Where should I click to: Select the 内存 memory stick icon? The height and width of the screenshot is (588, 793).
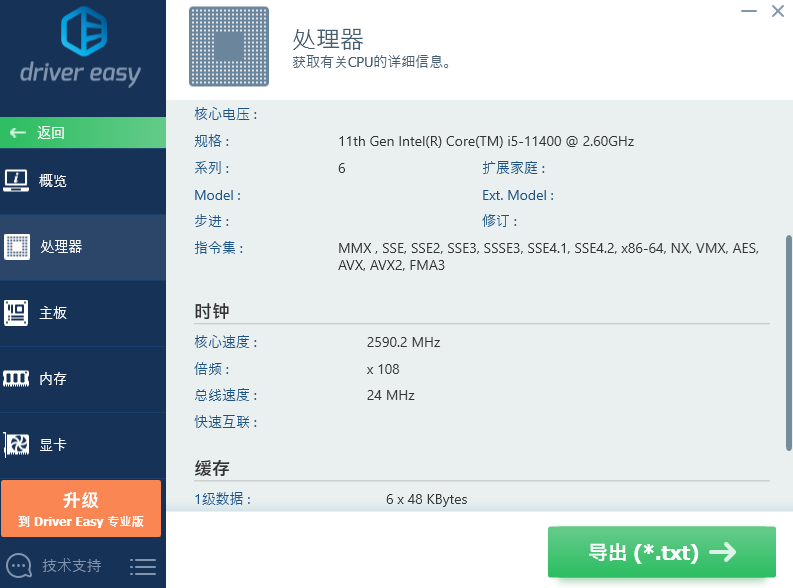(16, 379)
